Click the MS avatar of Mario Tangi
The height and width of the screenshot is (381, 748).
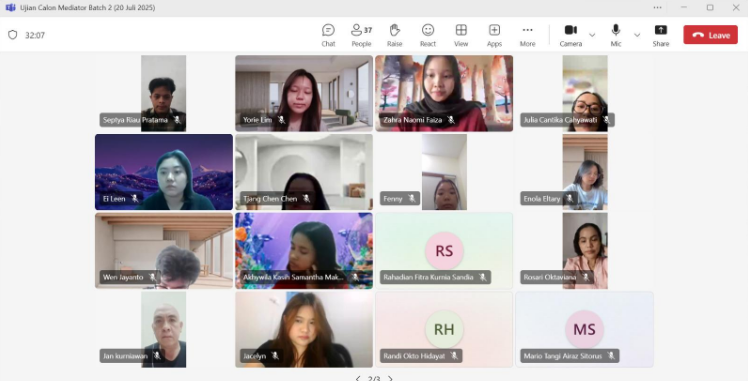pyautogui.click(x=584, y=329)
